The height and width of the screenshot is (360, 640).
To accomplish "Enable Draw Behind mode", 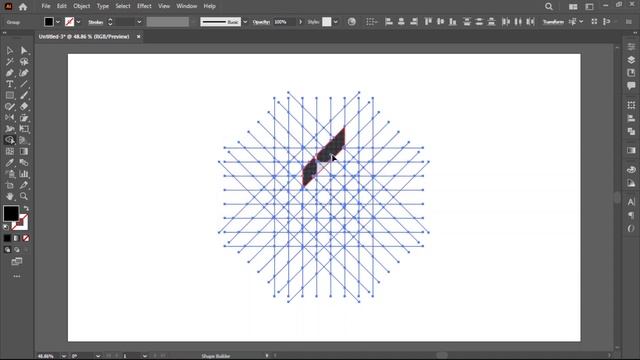I will coord(17,249).
